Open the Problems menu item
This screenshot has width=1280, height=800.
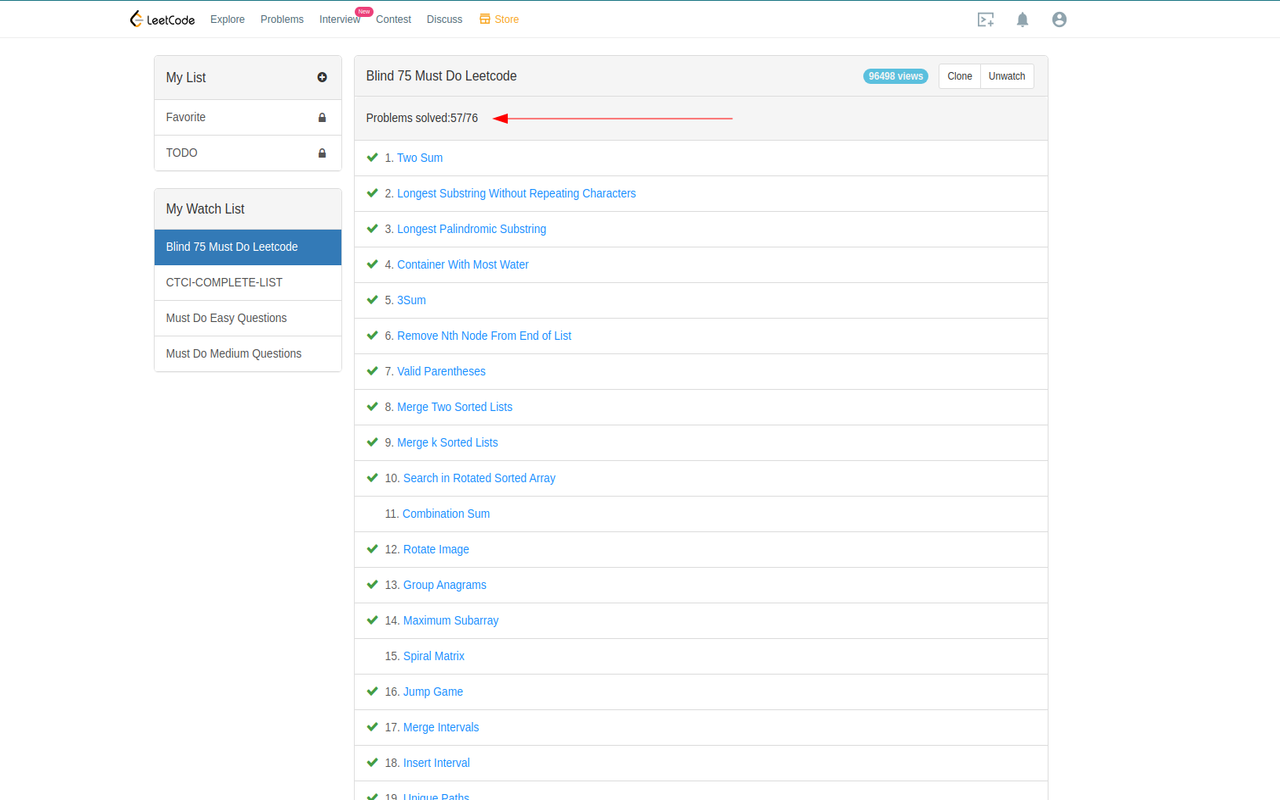tap(281, 19)
